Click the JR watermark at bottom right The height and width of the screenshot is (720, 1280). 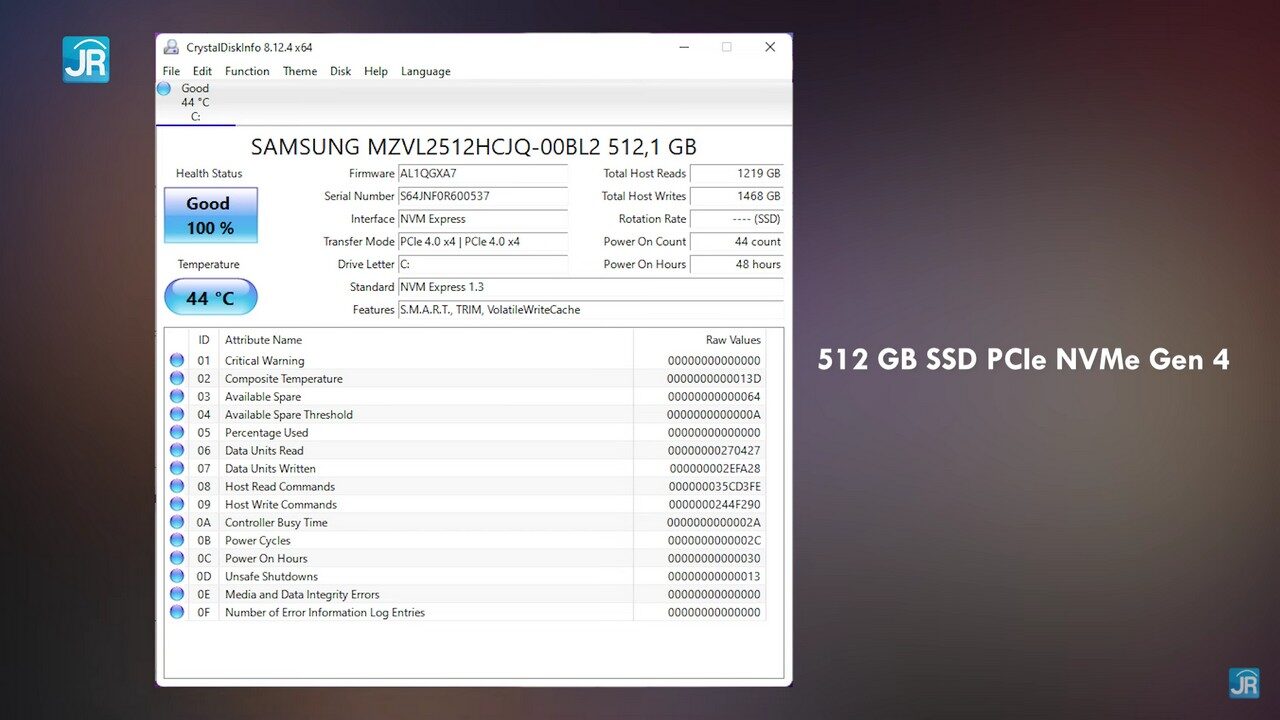pos(1244,683)
